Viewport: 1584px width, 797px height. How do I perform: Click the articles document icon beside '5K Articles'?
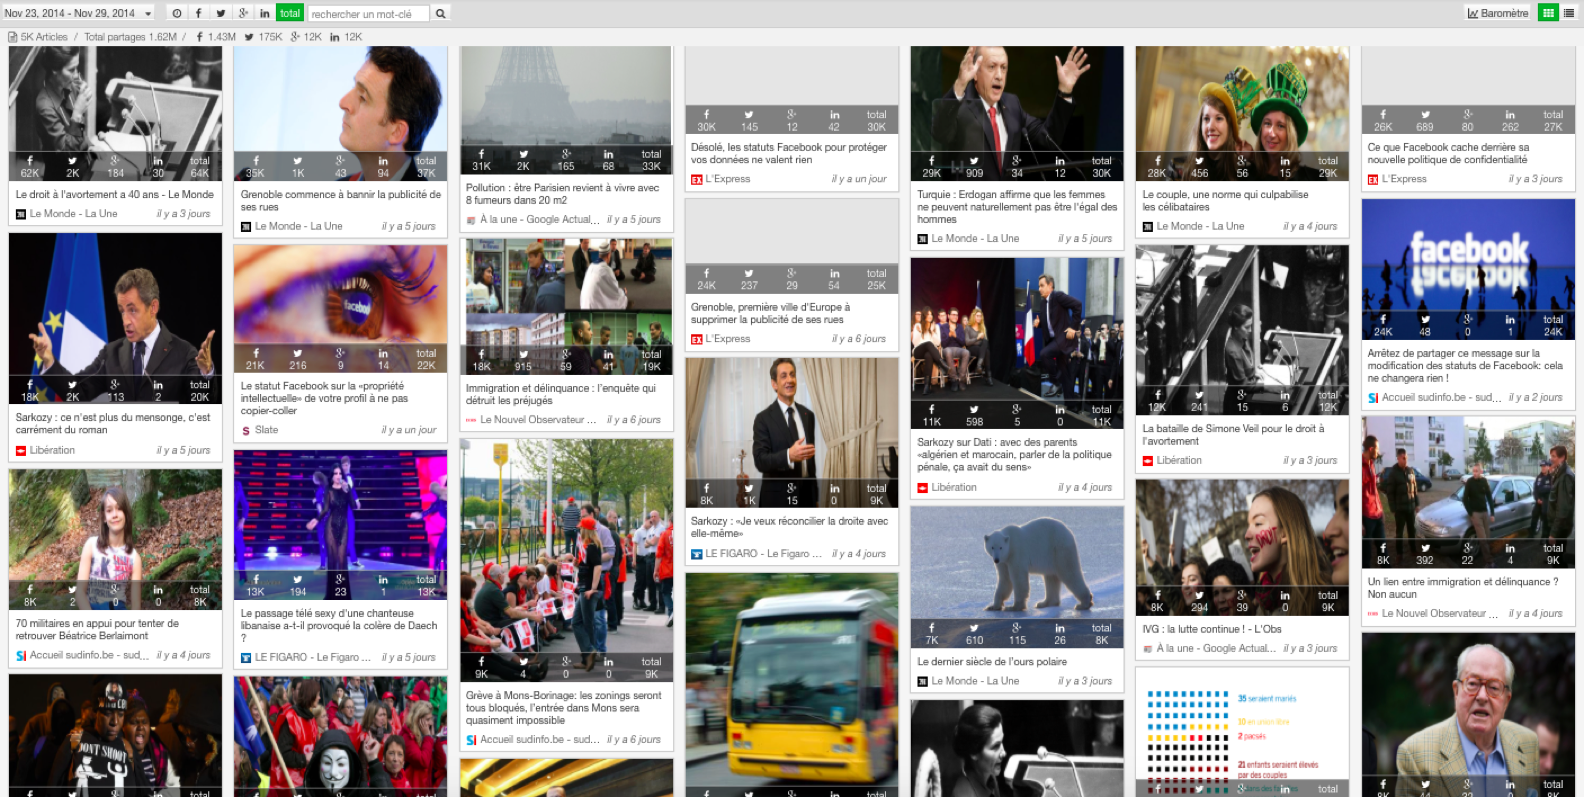click(x=13, y=37)
